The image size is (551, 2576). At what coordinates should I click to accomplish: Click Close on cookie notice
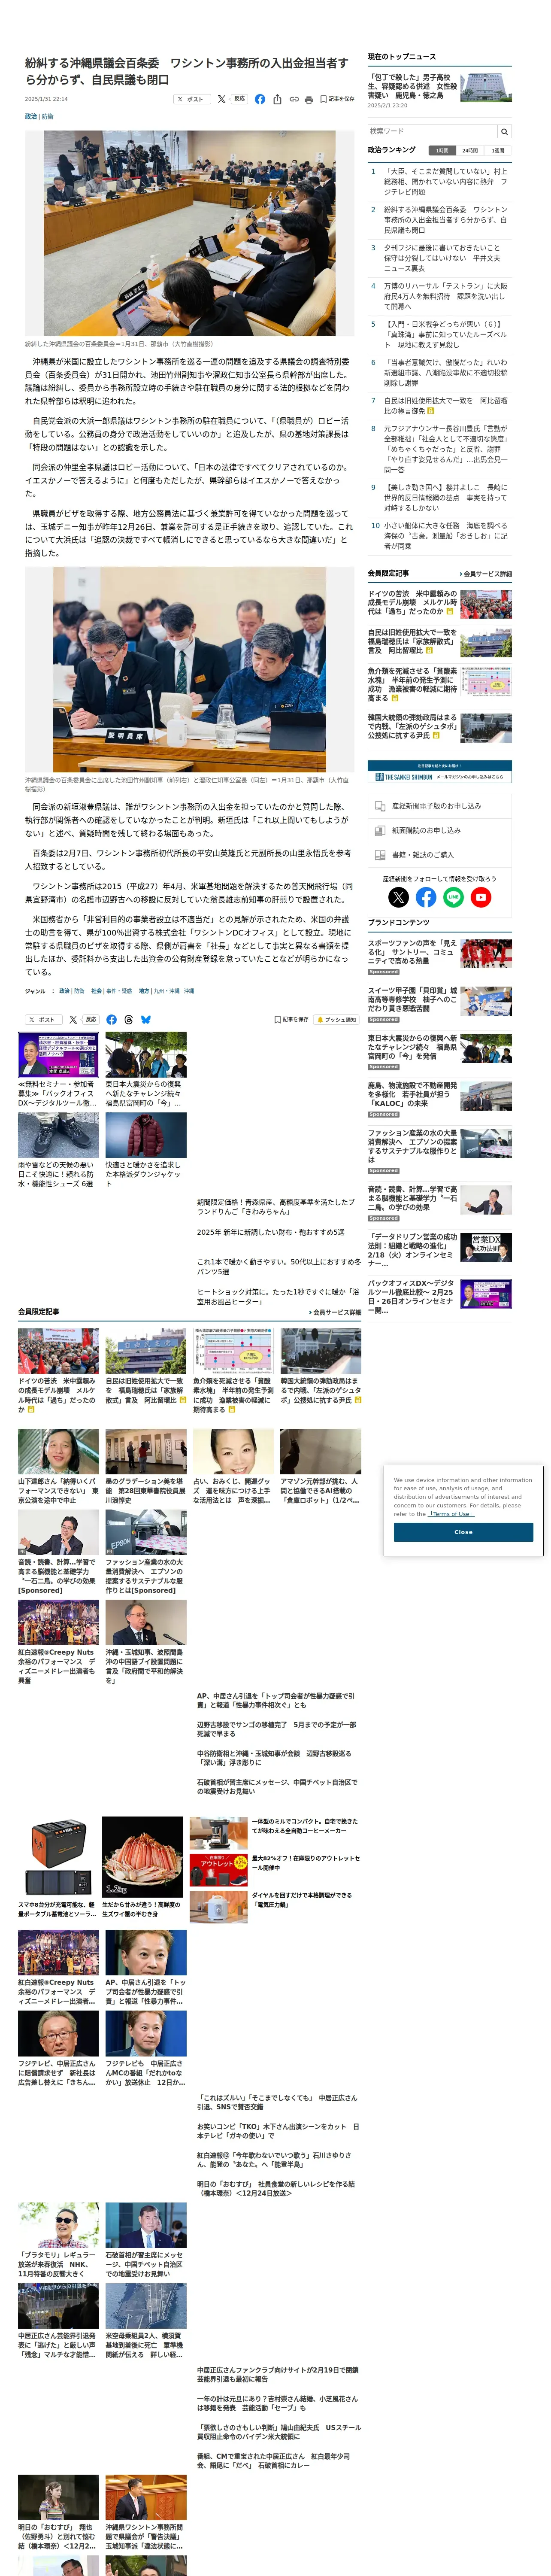(463, 1531)
